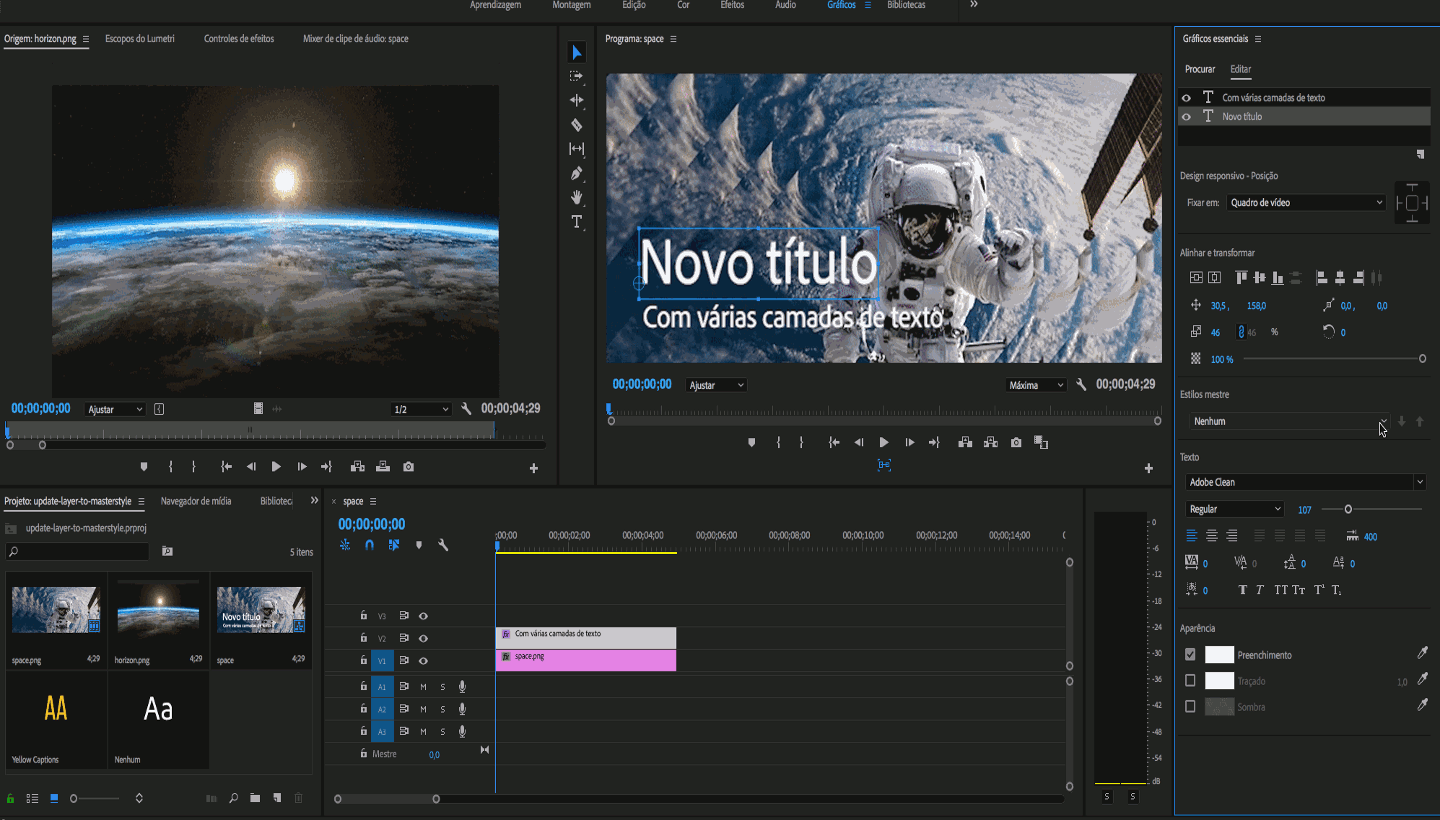Enable the Sombra shadow checkbox
The width and height of the screenshot is (1440, 820).
click(1190, 707)
